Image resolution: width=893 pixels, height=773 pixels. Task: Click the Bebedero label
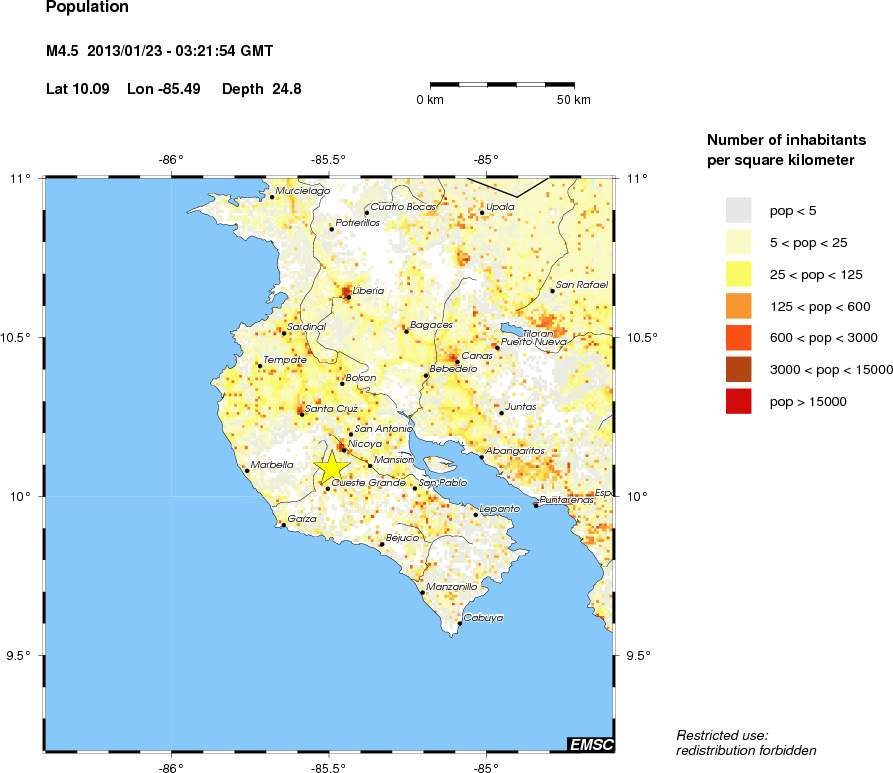pyautogui.click(x=453, y=369)
